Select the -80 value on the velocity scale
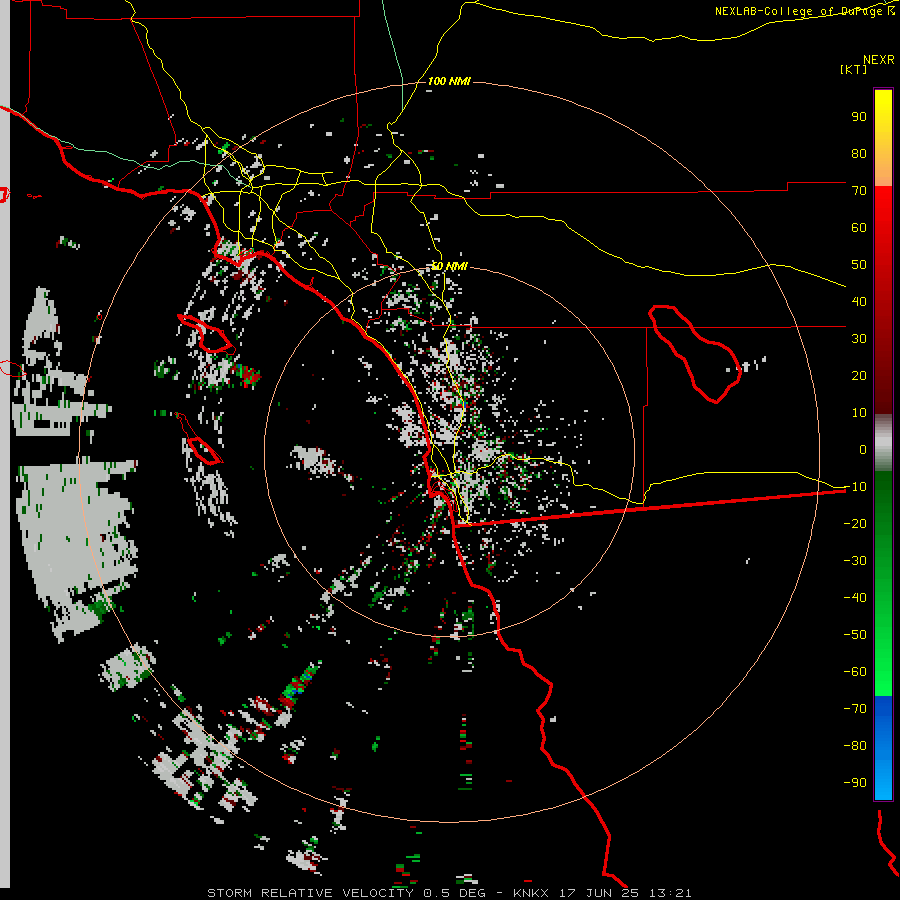 (855, 746)
